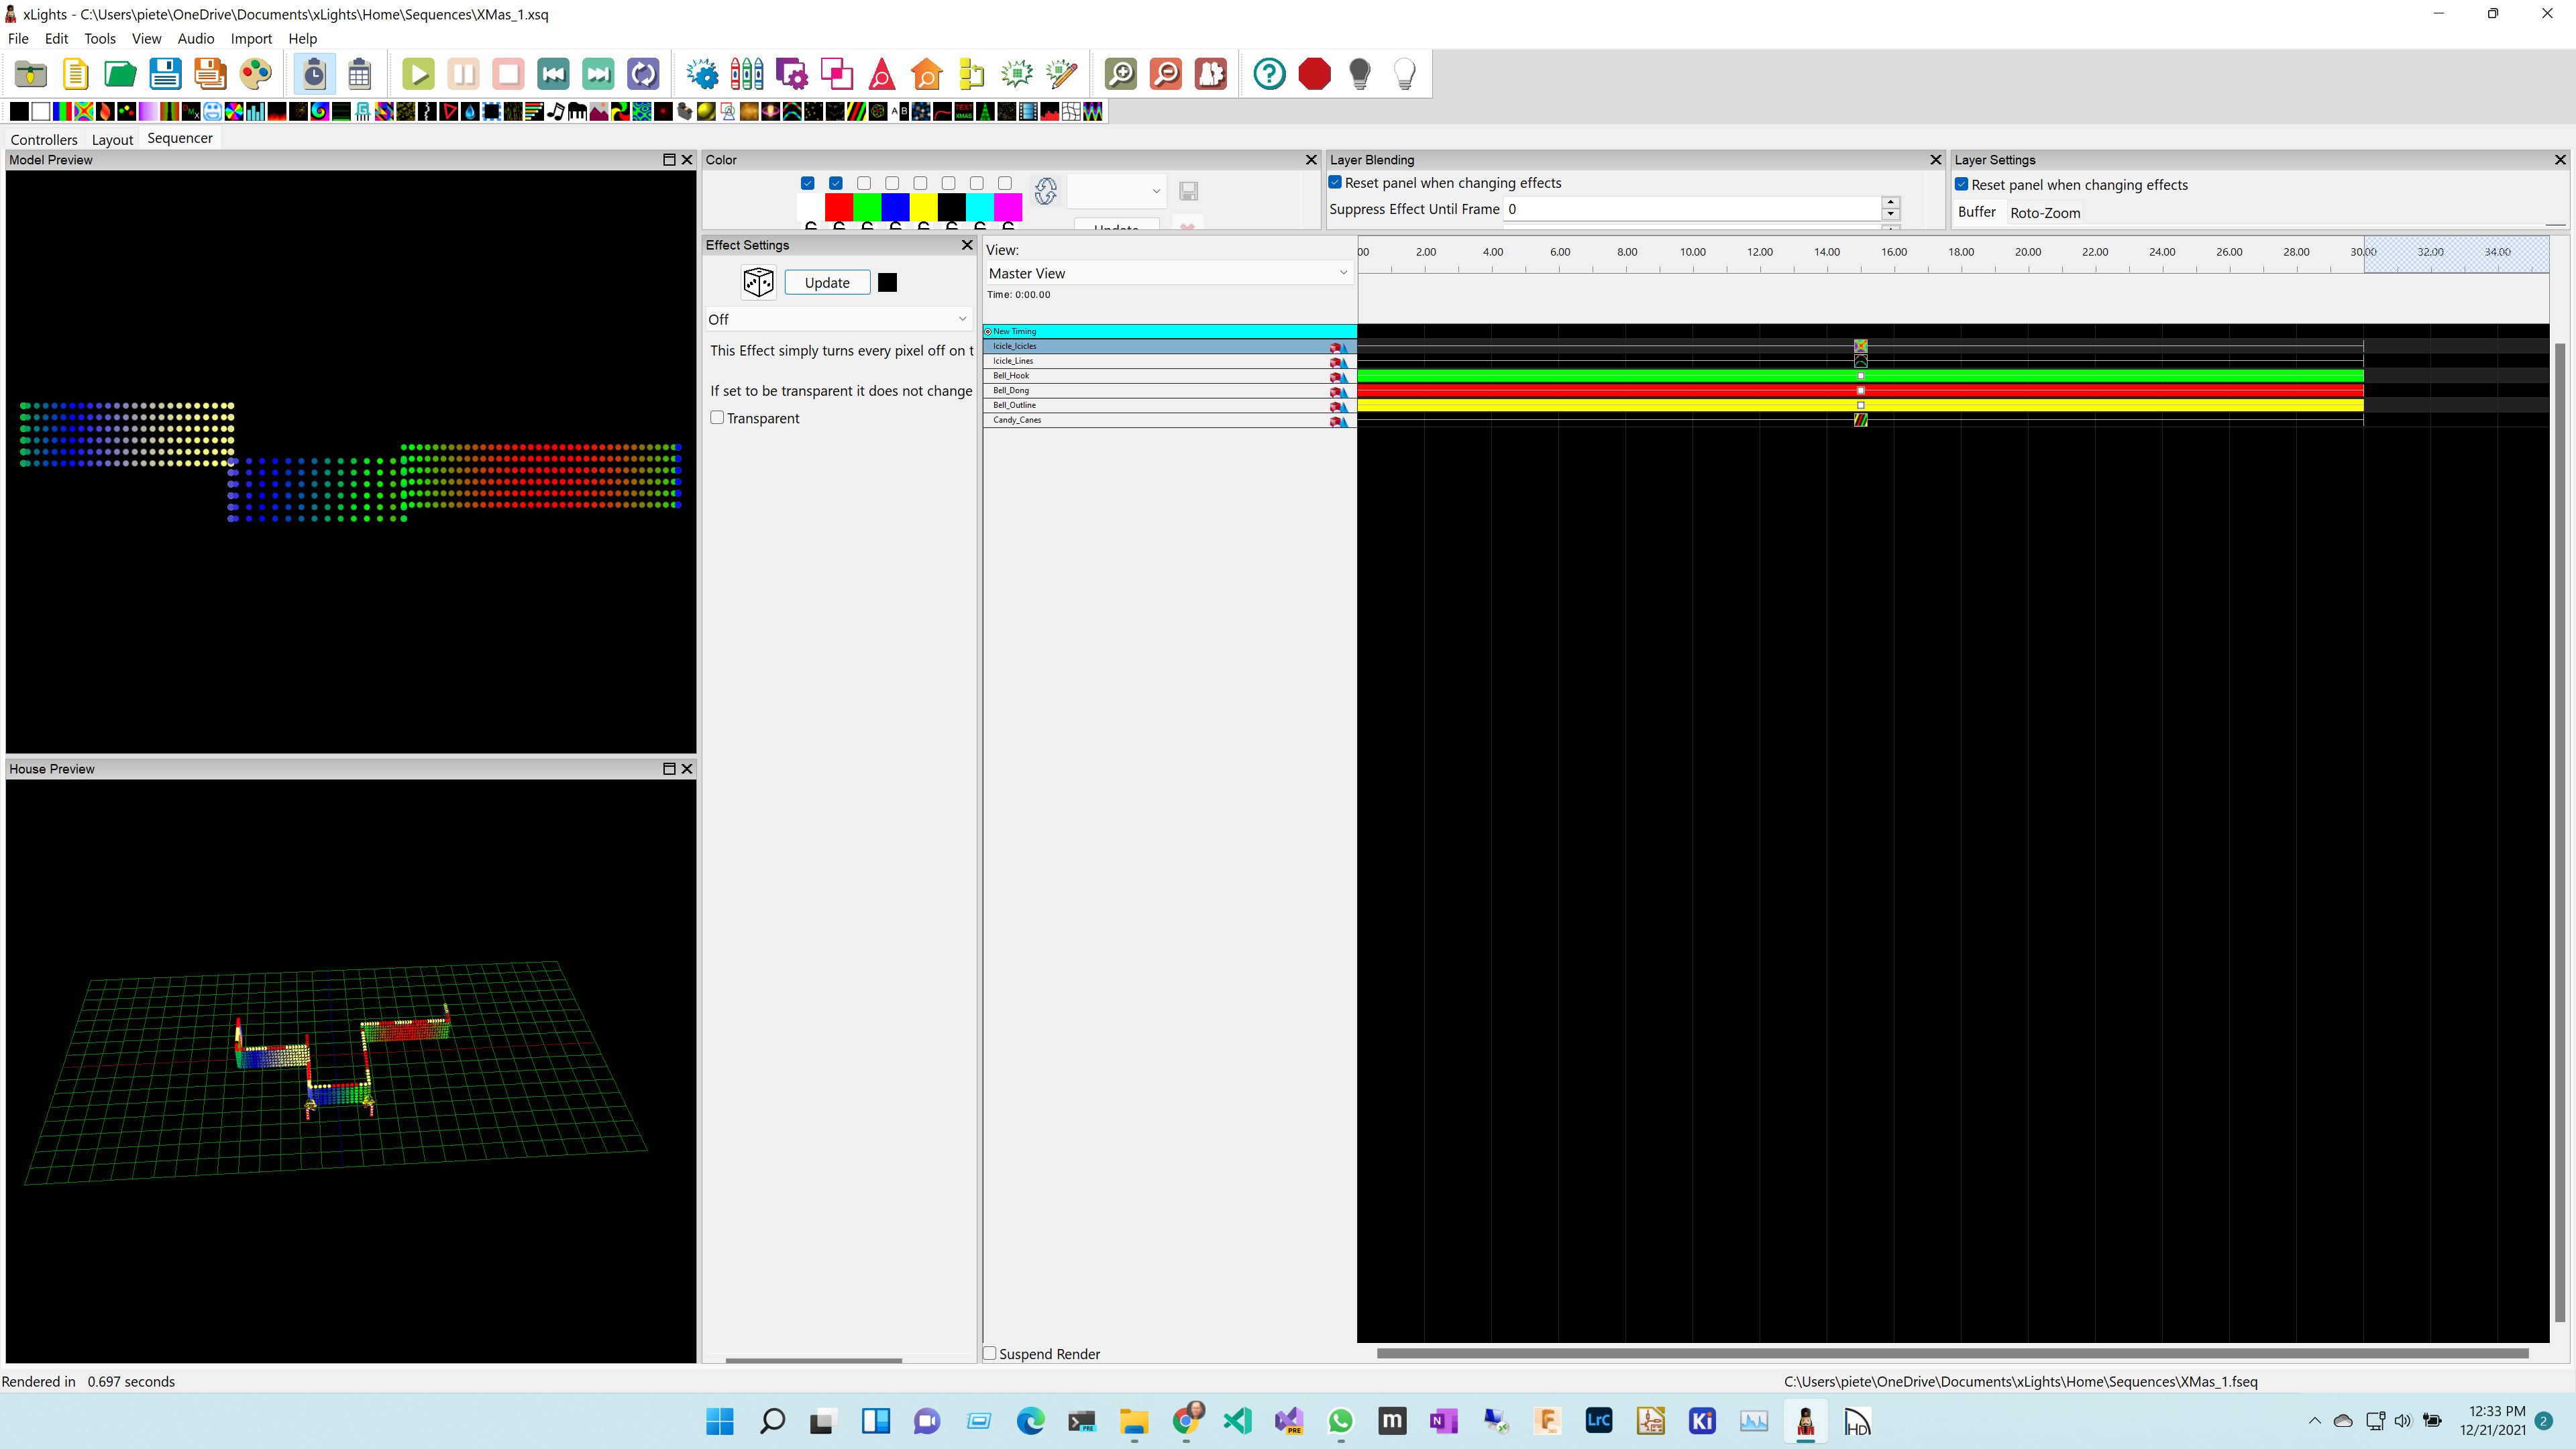Click the Roto-Zoom tab in Layer Settings

tap(2044, 213)
